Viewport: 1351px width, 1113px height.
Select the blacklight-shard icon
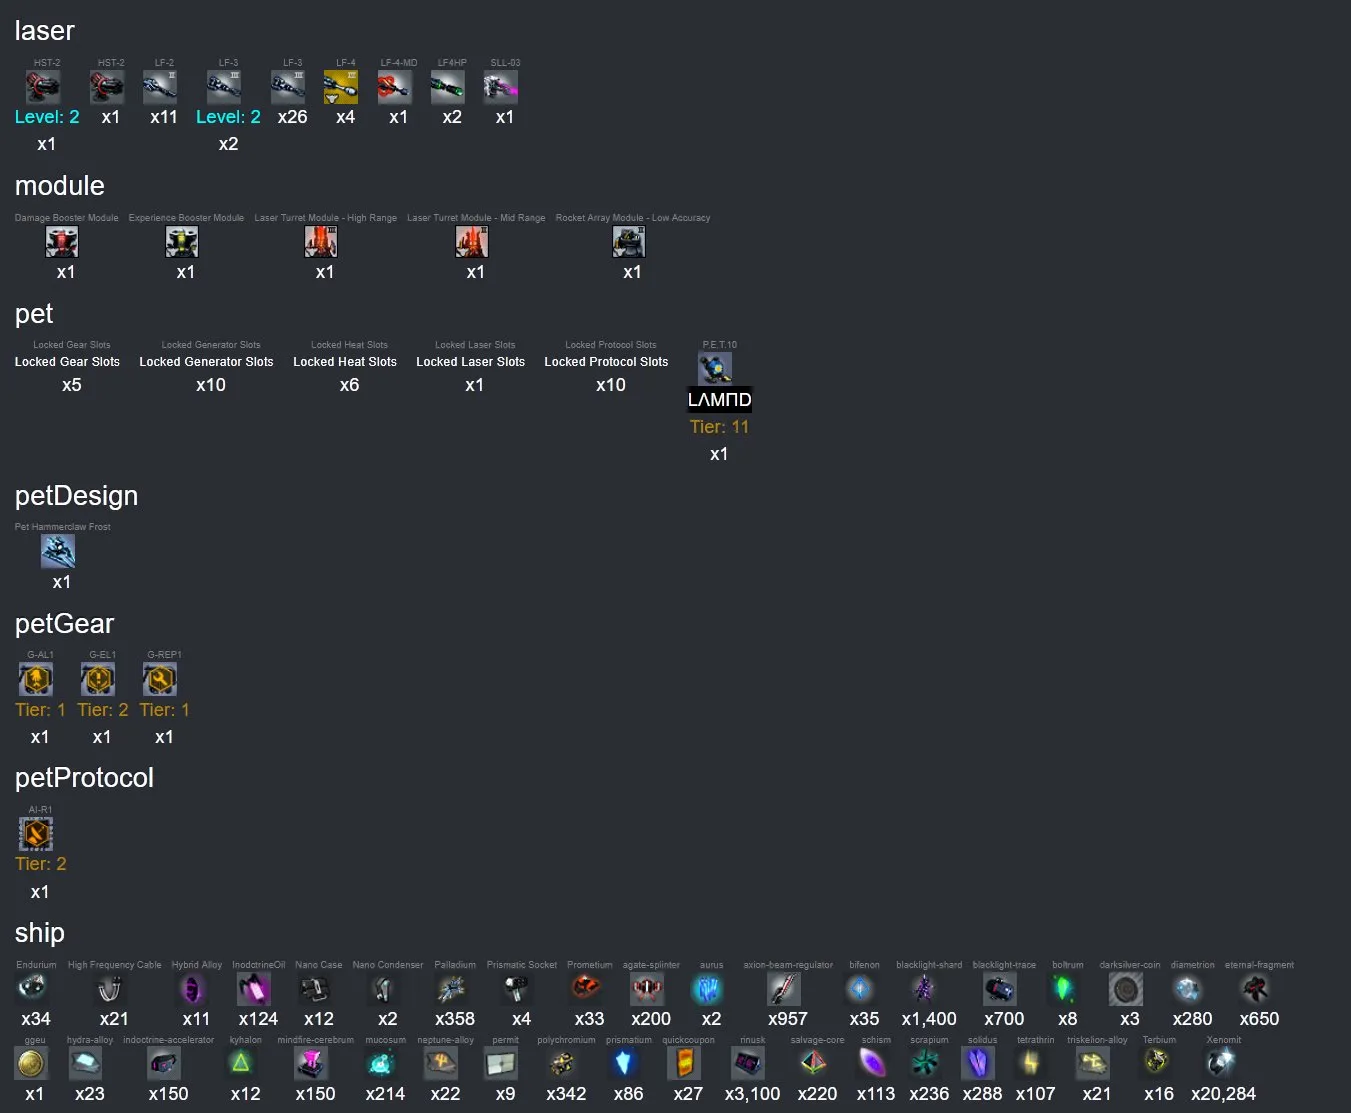coord(925,989)
